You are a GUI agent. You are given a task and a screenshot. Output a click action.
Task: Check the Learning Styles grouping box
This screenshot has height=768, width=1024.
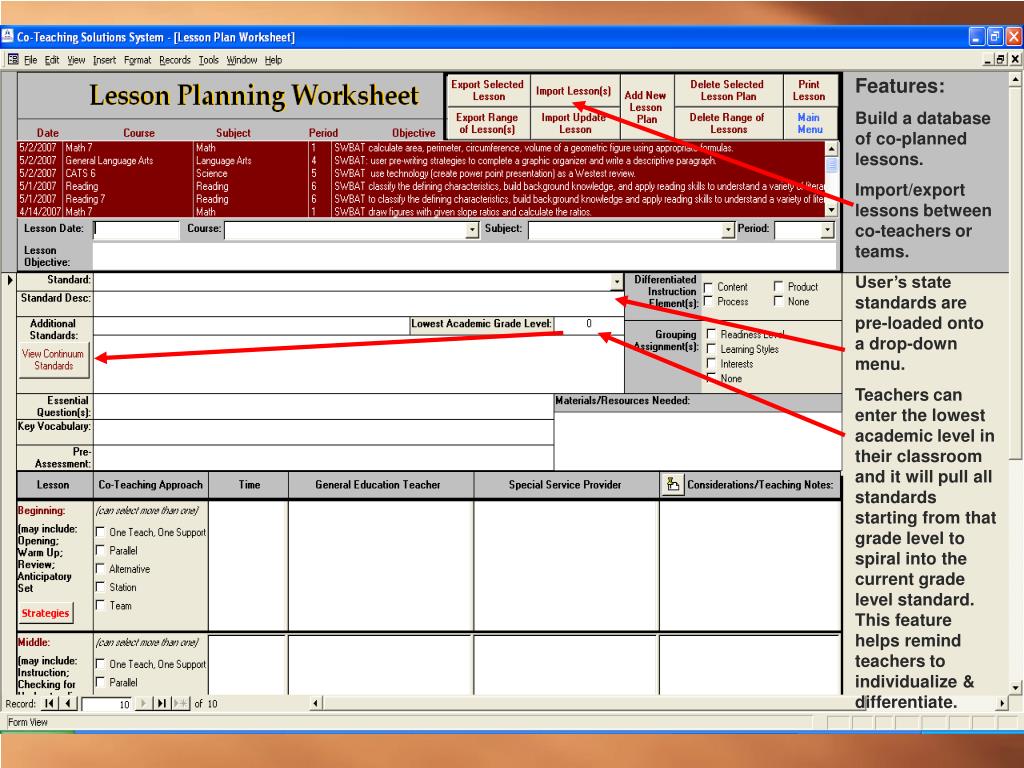click(x=711, y=349)
